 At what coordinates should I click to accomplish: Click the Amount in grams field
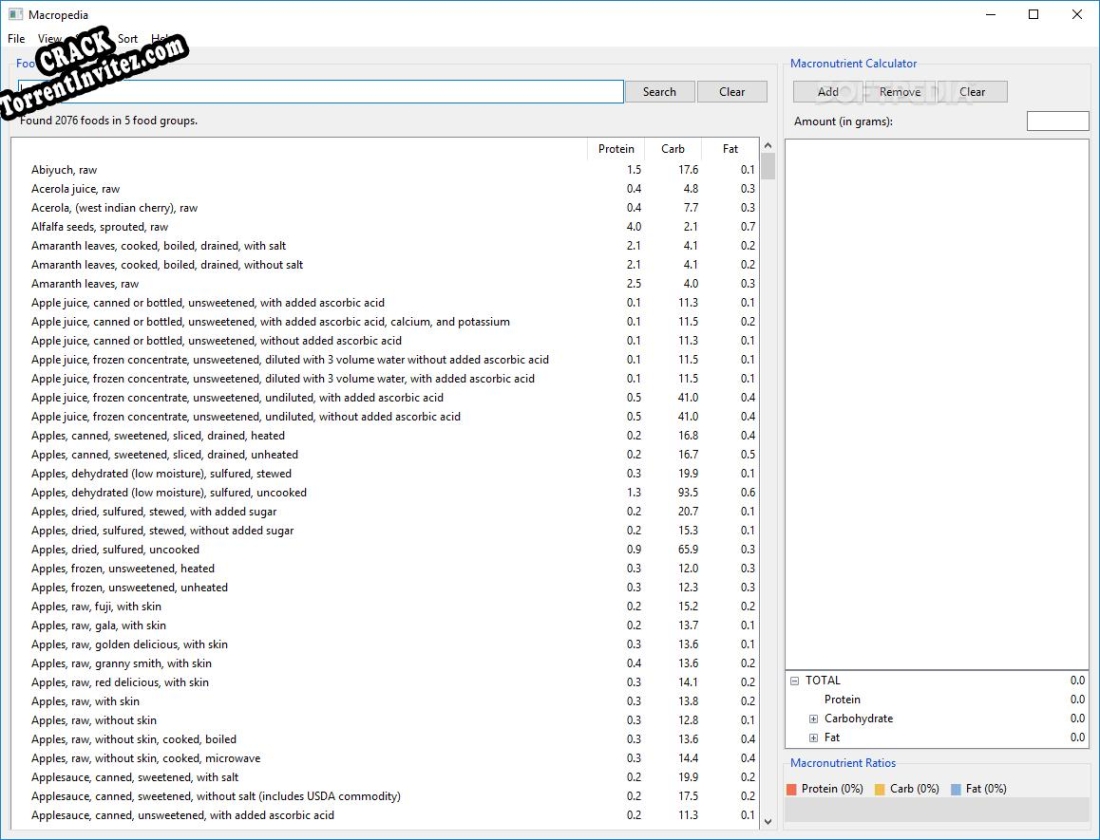[1057, 120]
